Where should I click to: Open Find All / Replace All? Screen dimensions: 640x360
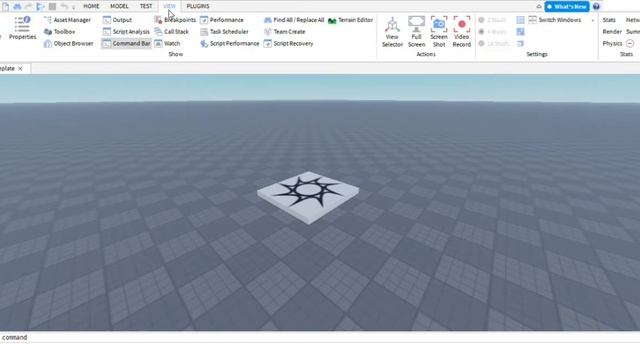tap(294, 20)
